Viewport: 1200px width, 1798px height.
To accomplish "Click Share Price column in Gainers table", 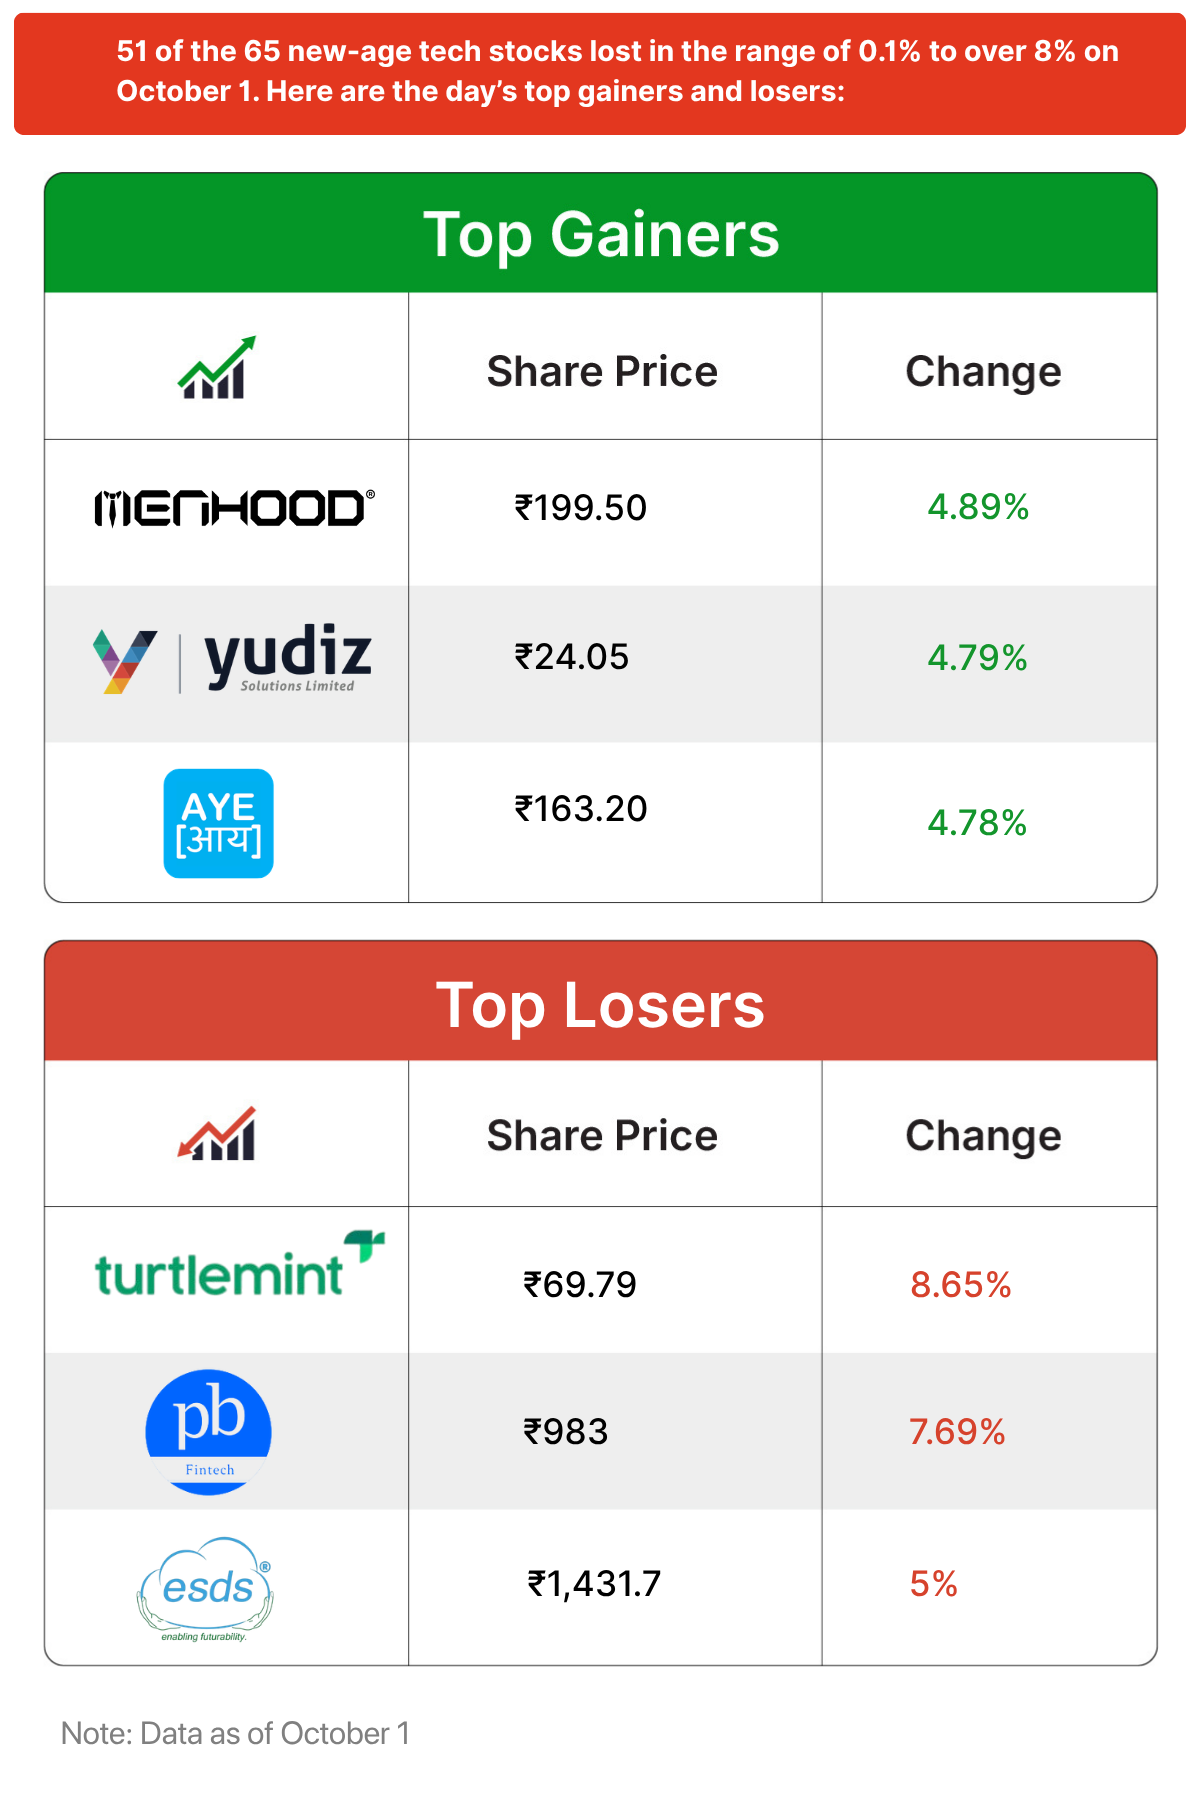I will (x=602, y=371).
